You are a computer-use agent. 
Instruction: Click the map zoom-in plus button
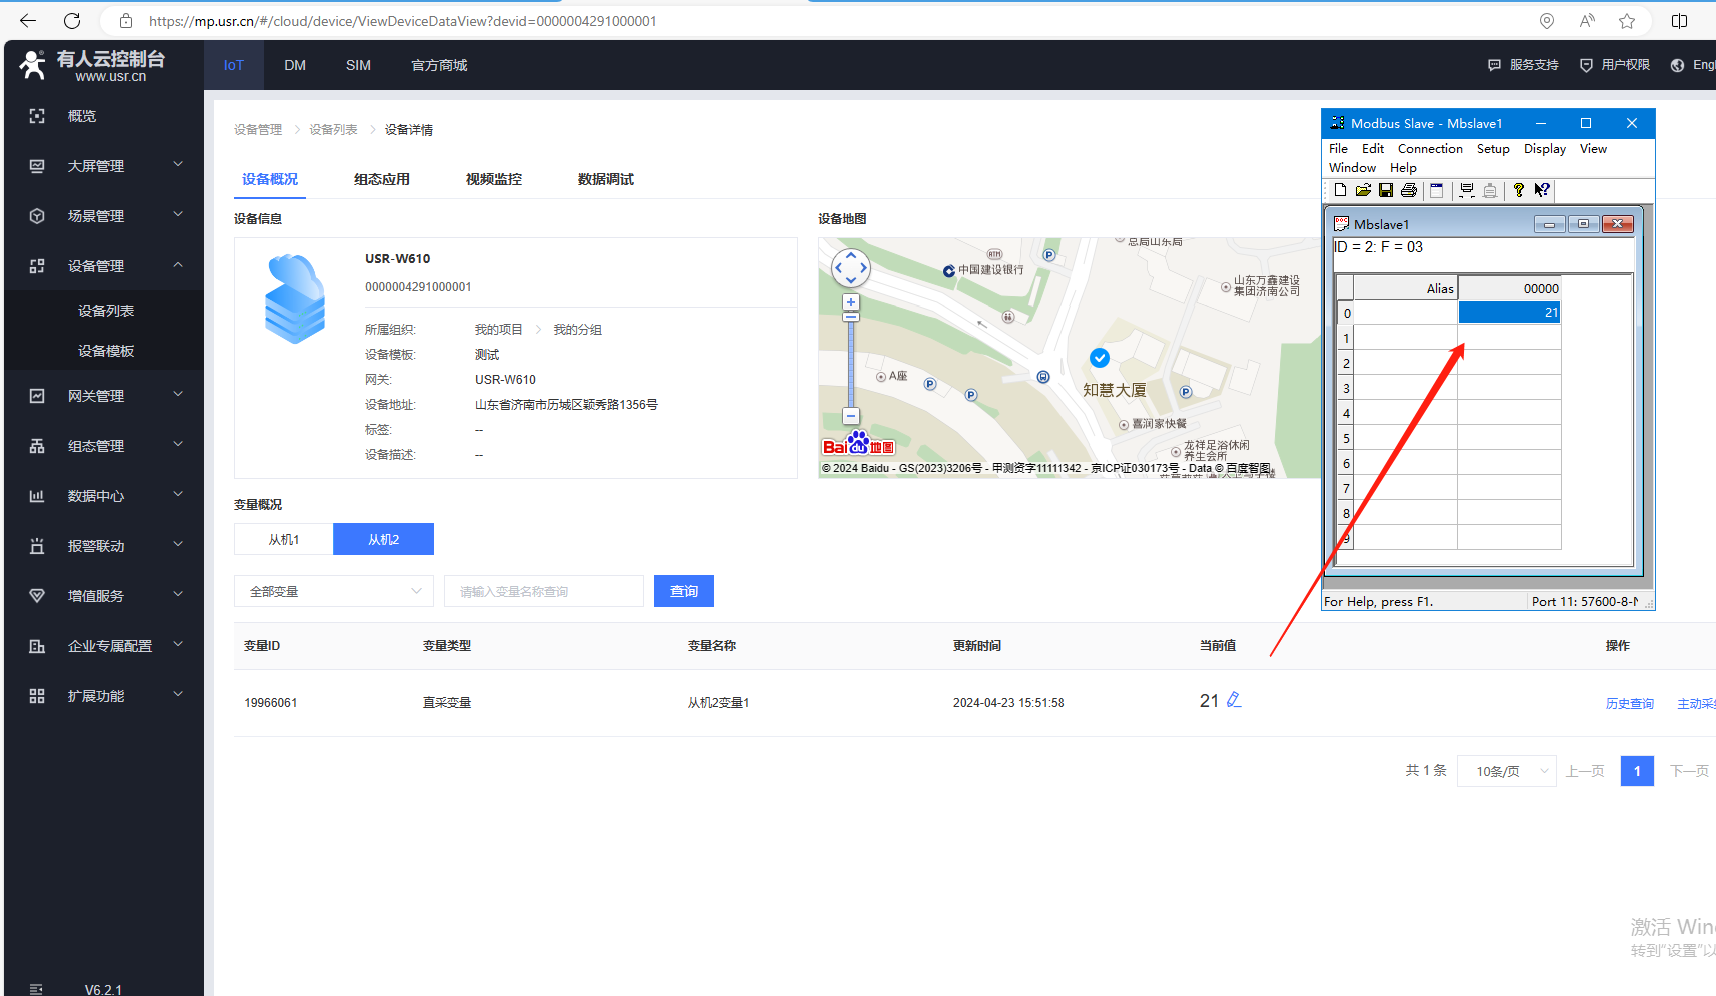[851, 302]
